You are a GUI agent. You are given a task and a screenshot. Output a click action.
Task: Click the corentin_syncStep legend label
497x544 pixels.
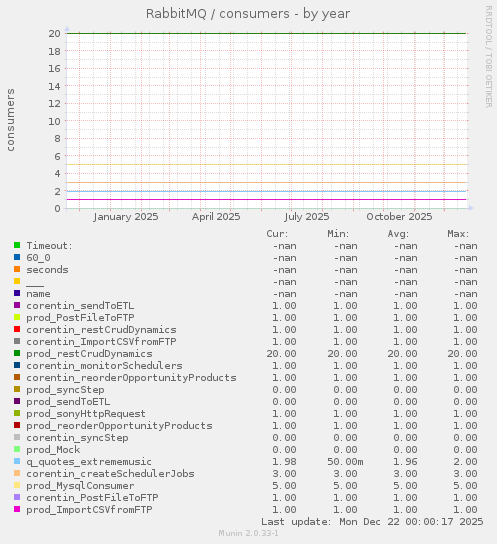pos(77,438)
